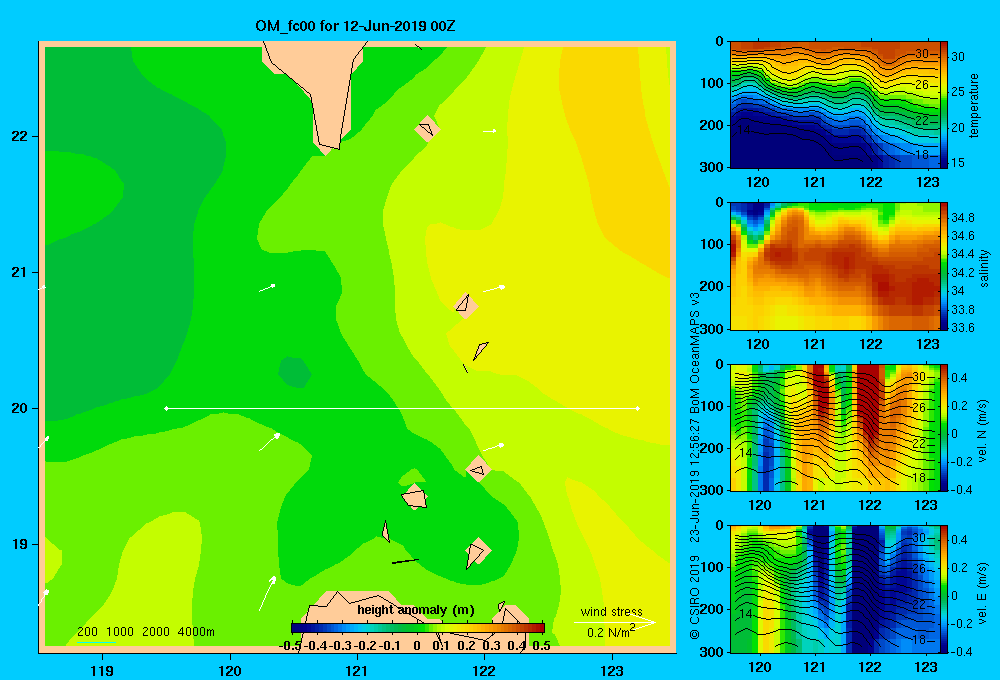Open the northward velocity section plot

834,427
